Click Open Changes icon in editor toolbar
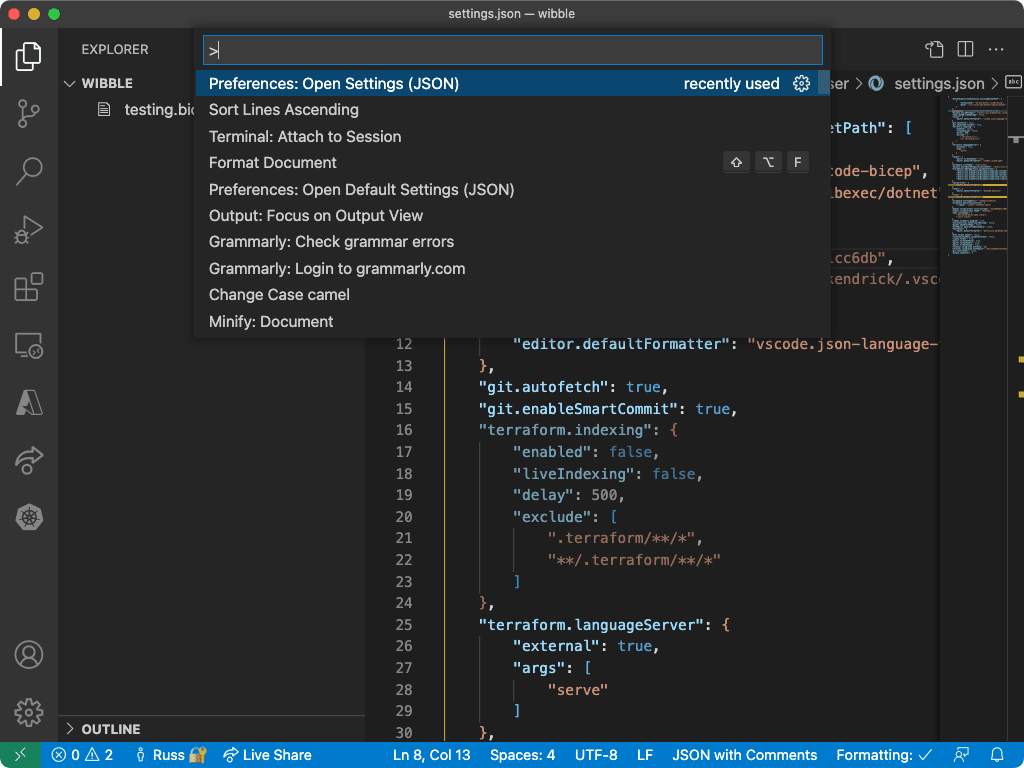This screenshot has height=768, width=1024. click(935, 50)
